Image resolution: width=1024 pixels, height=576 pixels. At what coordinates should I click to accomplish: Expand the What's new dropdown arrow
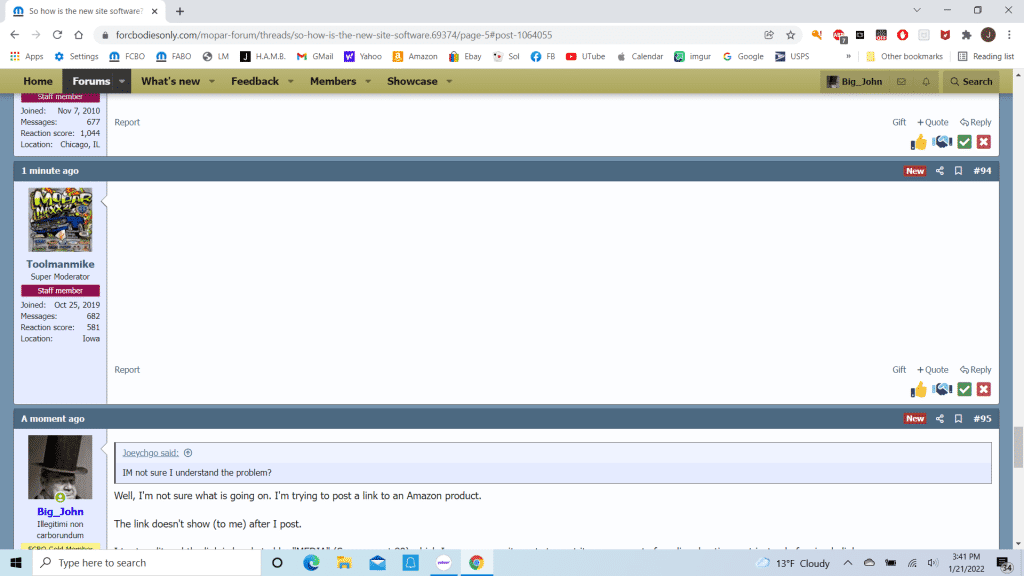point(210,82)
